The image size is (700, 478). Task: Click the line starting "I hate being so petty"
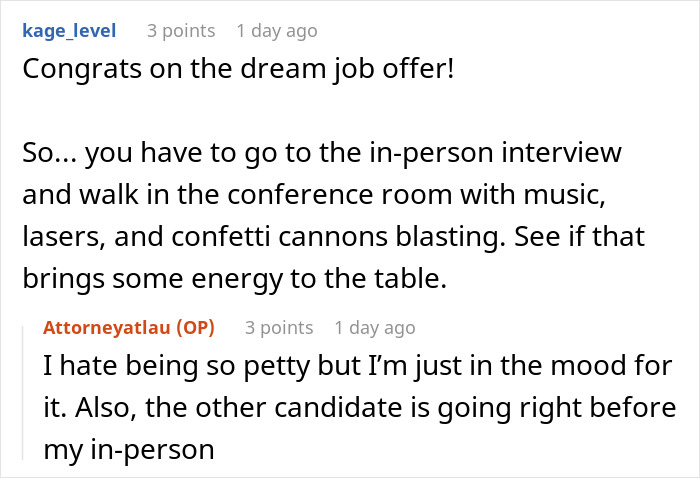pyautogui.click(x=358, y=367)
